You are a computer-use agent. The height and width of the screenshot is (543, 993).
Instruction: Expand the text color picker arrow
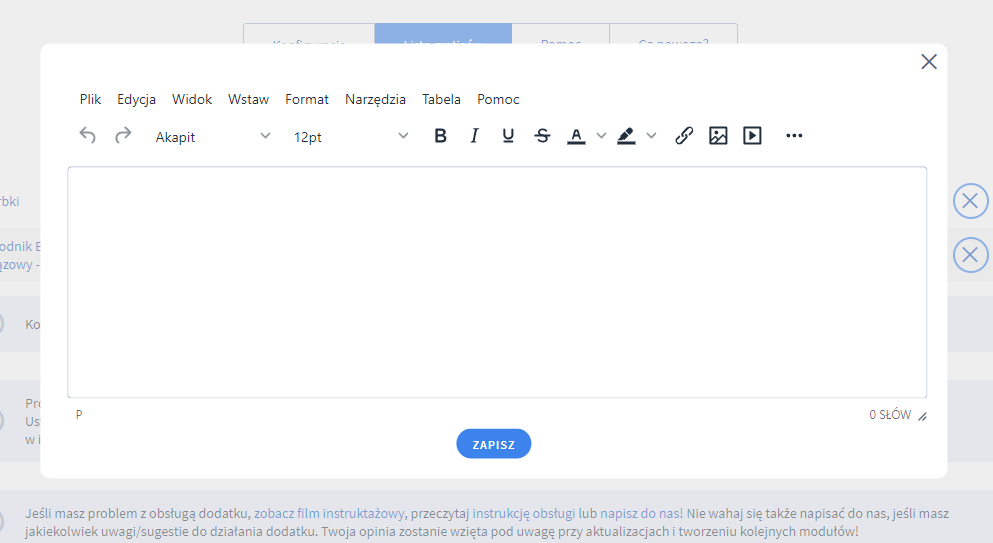pyautogui.click(x=602, y=136)
